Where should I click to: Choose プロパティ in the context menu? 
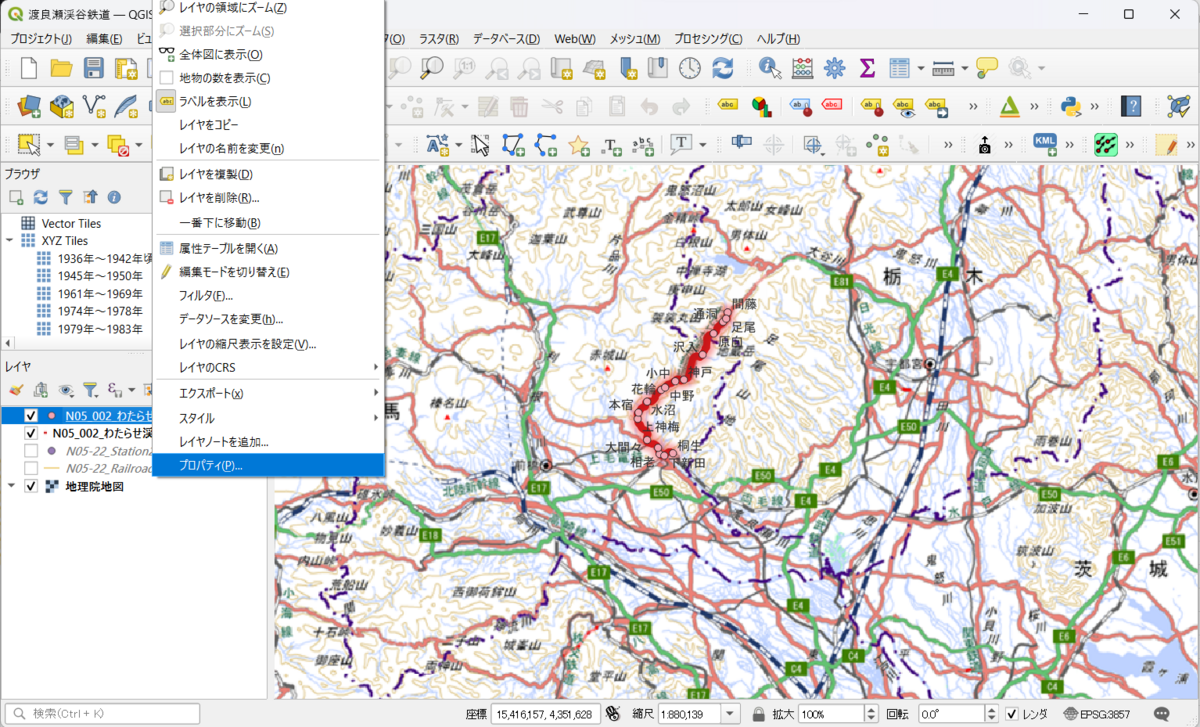click(x=267, y=465)
